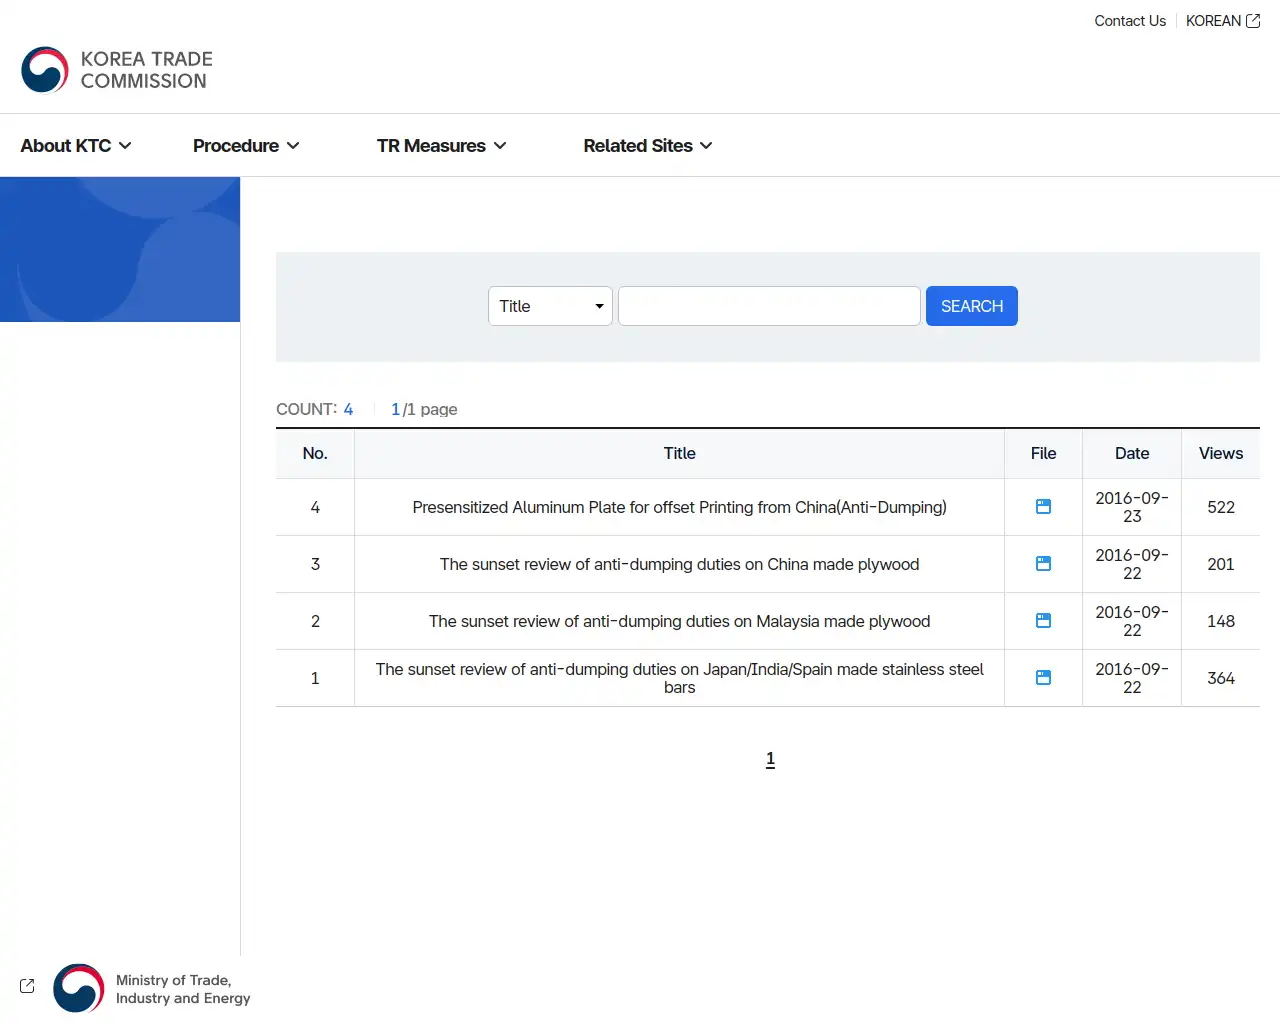
Task: Click the Views column header
Action: (1221, 453)
